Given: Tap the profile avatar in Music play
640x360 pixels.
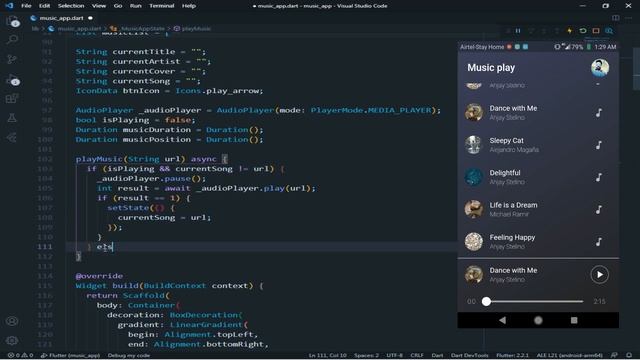Looking at the screenshot, I should click(600, 68).
